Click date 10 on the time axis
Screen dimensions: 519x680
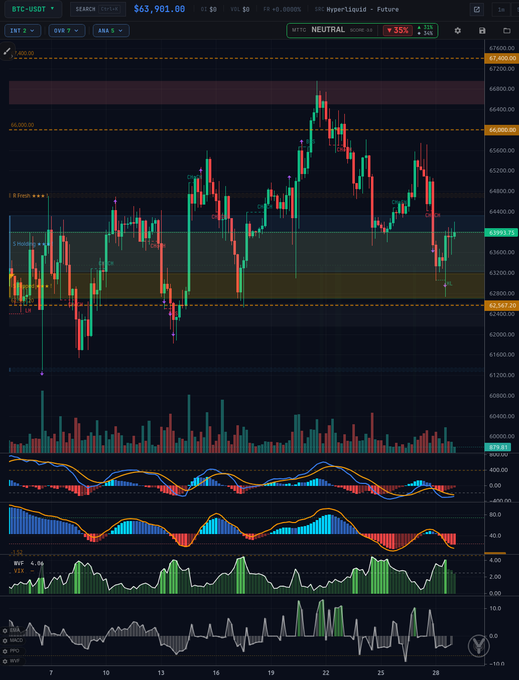click(x=106, y=673)
